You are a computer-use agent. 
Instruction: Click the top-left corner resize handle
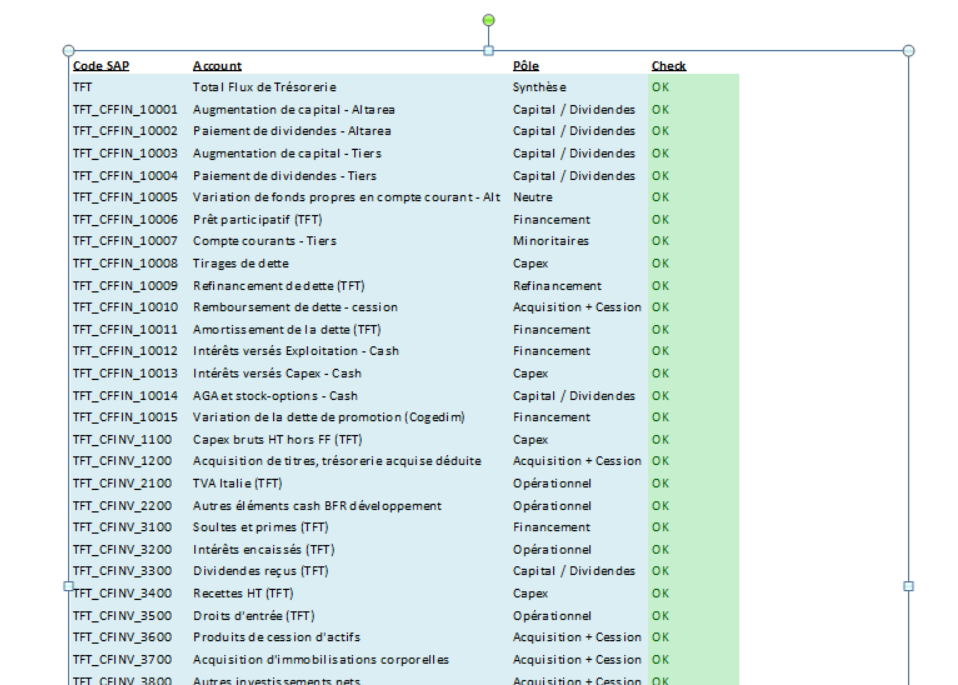[x=68, y=50]
